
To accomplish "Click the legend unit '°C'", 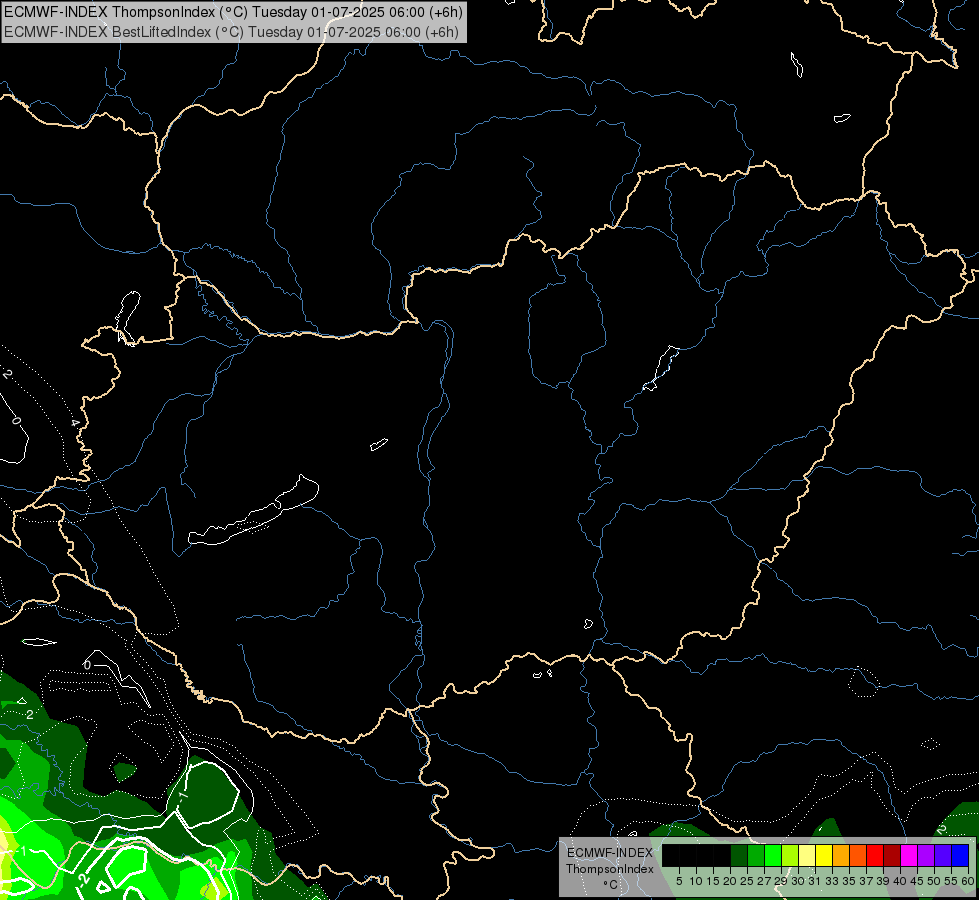I will [611, 885].
